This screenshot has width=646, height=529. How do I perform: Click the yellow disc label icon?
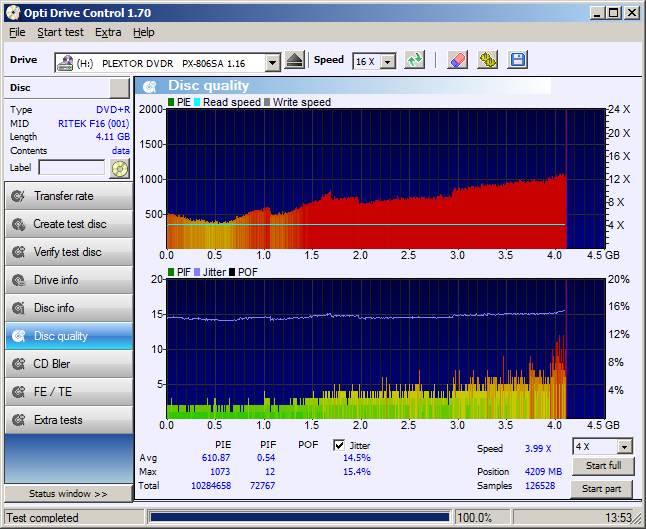tap(119, 169)
